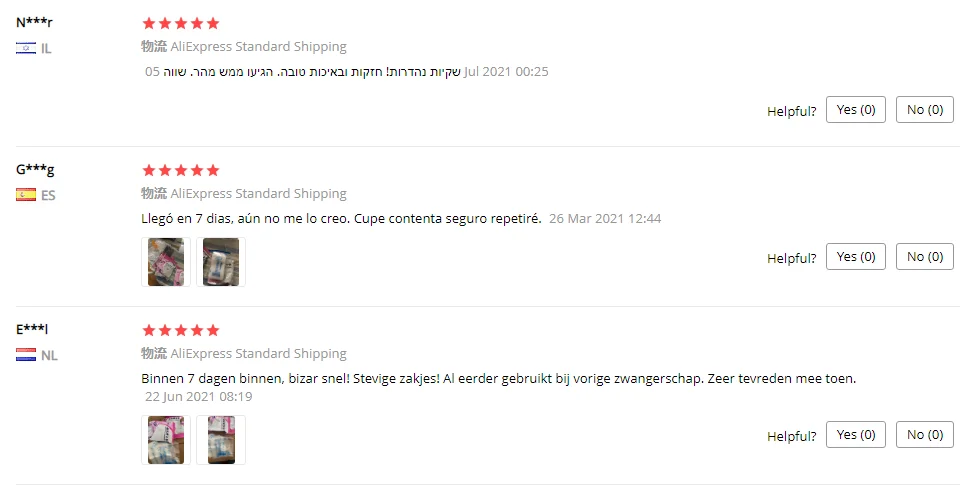
Task: Click the username N***r
Action: point(34,22)
